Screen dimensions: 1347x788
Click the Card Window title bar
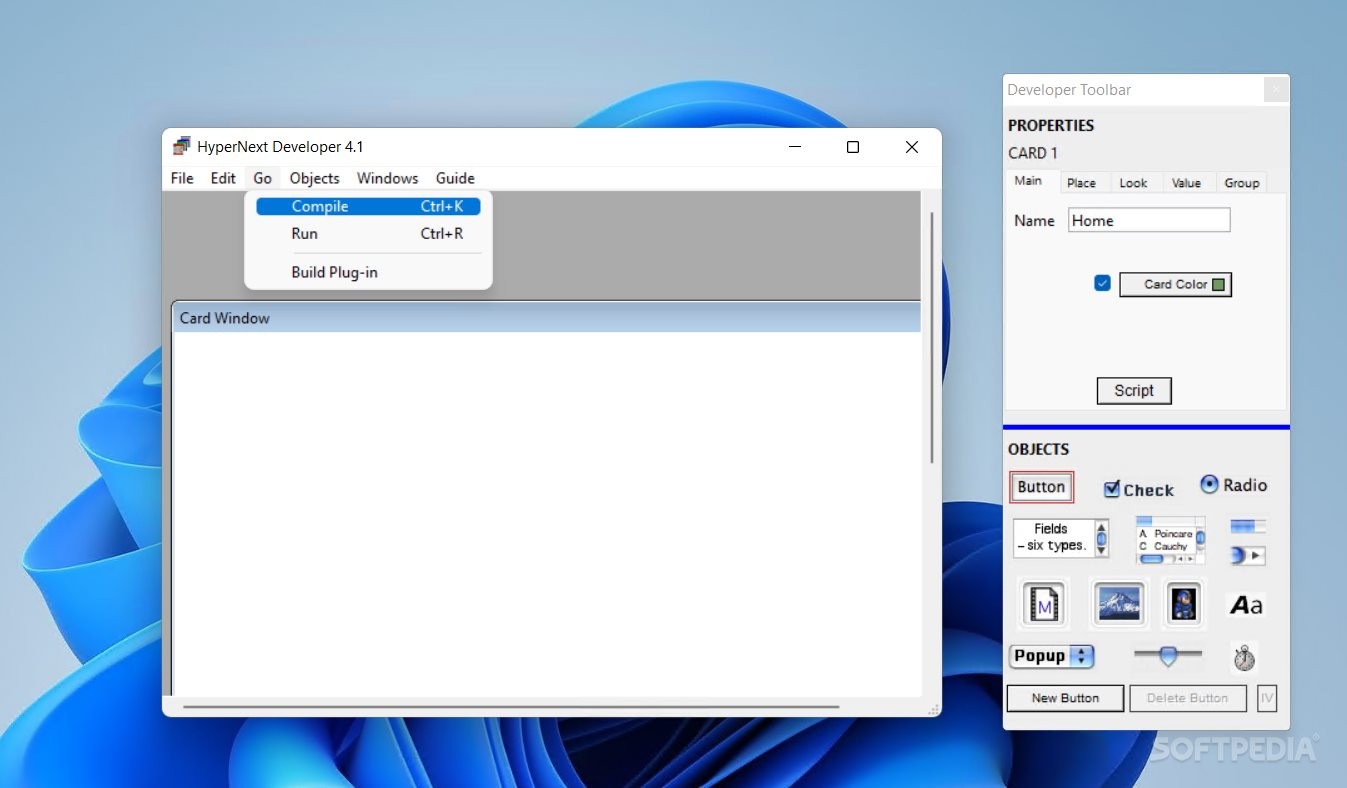tap(546, 318)
